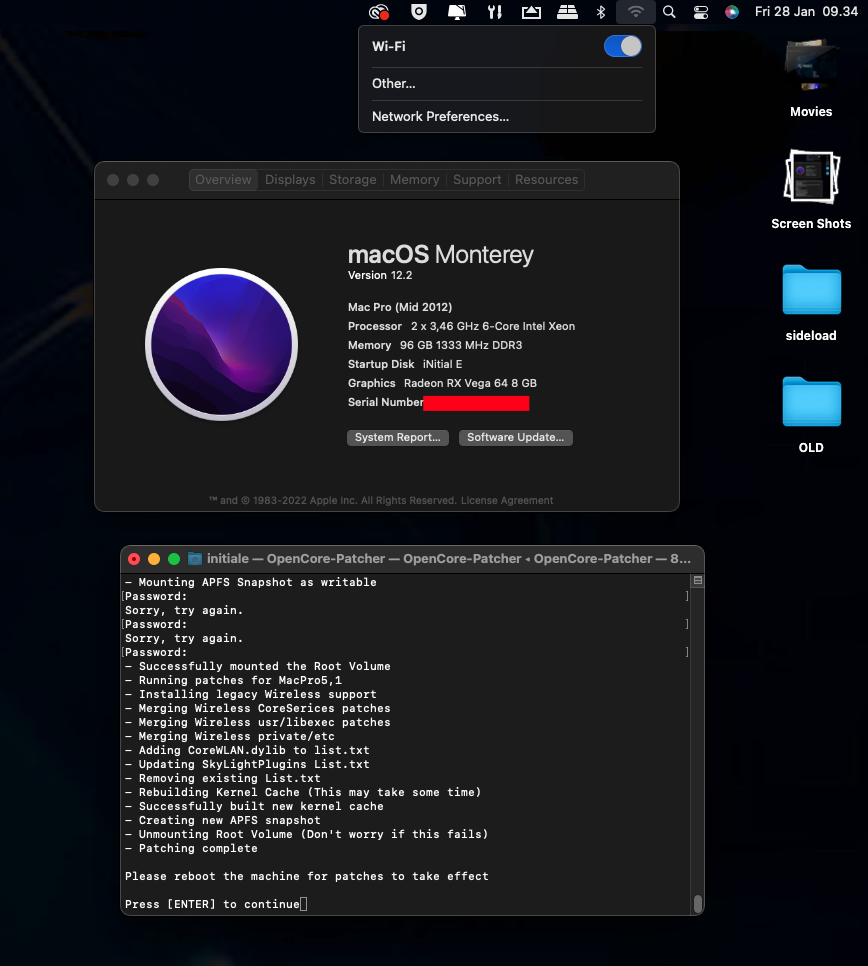Open Spotlight search magnifier icon
The image size is (868, 966).
coord(669,12)
